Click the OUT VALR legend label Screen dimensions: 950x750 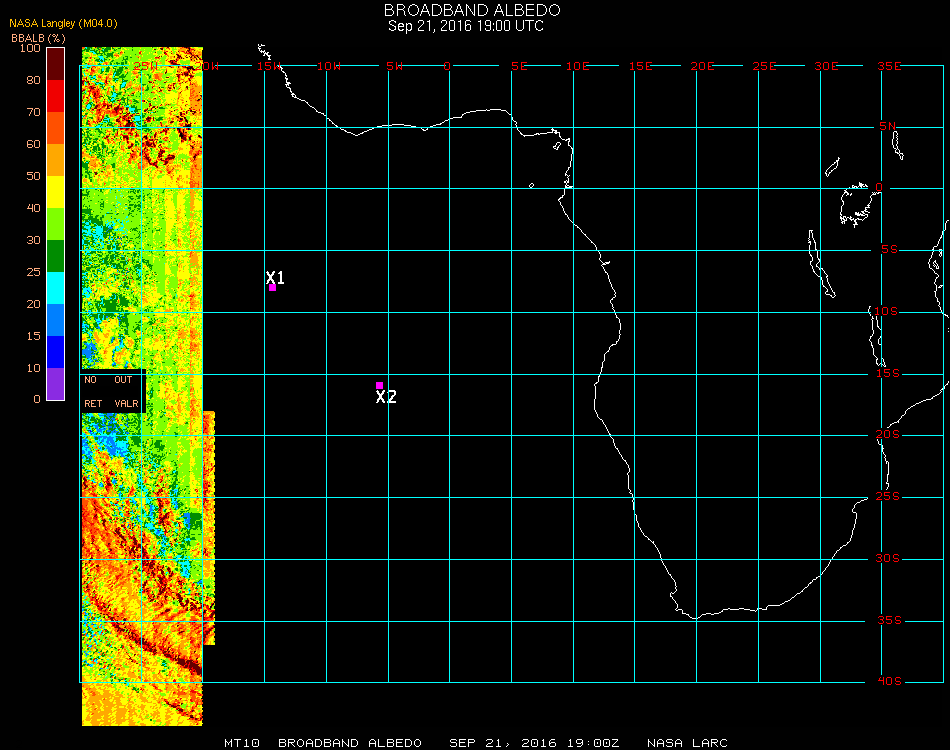point(125,392)
